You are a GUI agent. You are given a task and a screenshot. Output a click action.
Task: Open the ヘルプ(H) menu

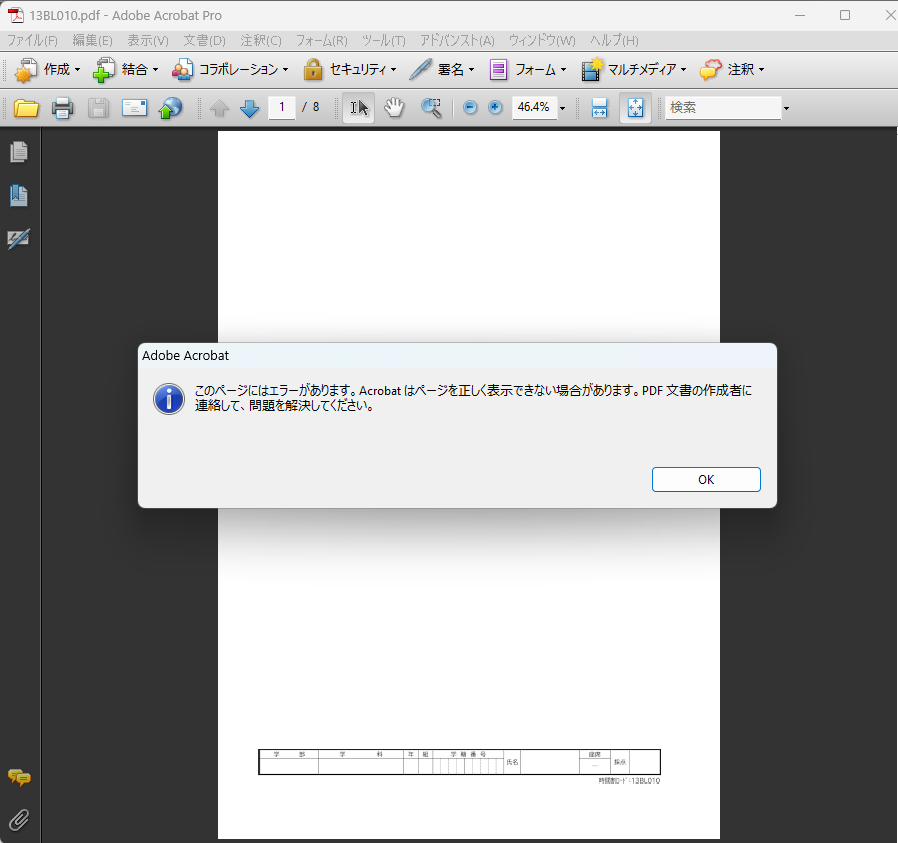click(614, 41)
